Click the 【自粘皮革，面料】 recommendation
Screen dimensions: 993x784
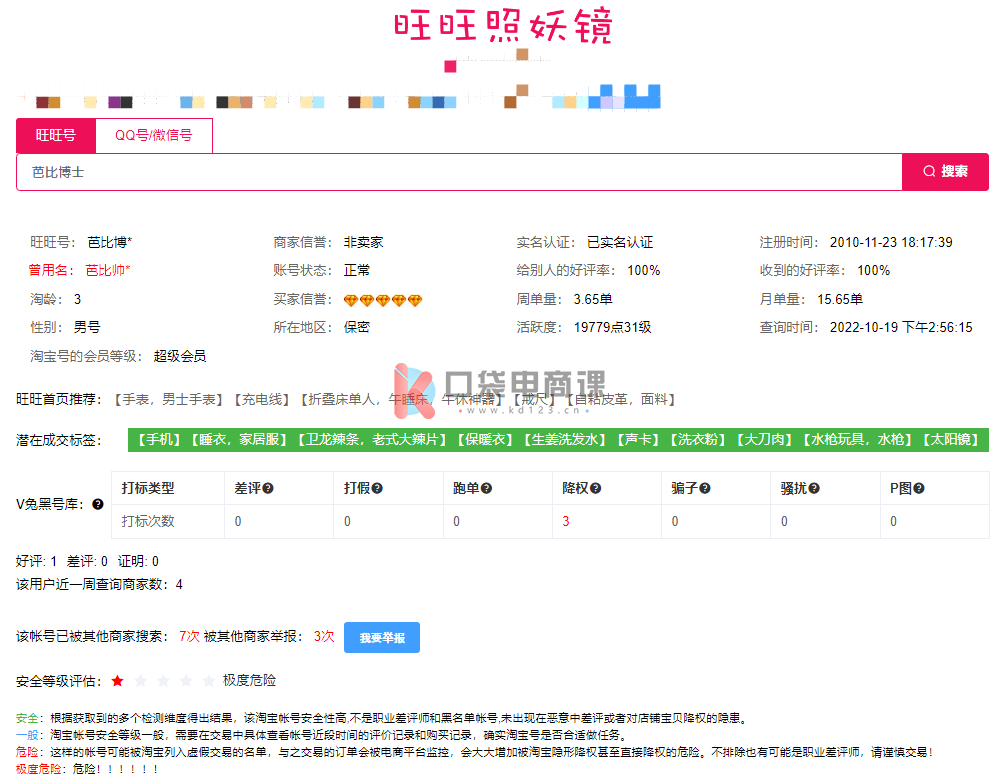pyautogui.click(x=621, y=400)
